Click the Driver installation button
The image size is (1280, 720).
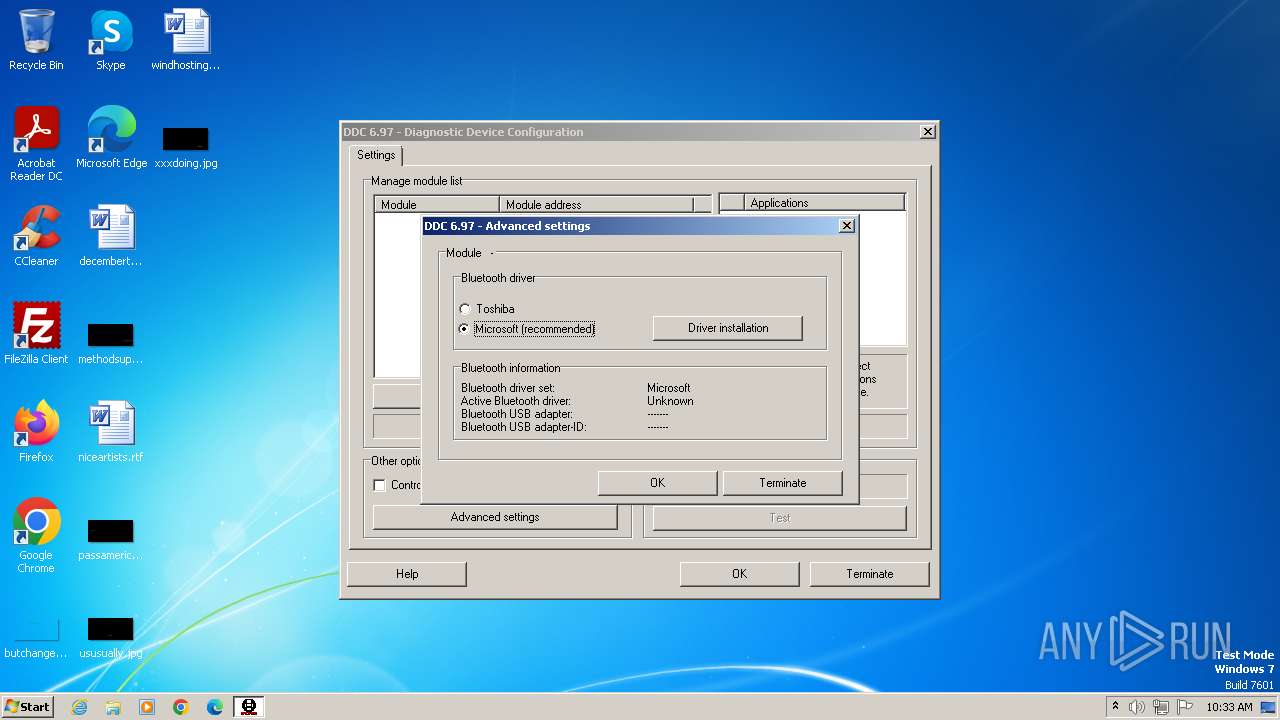728,328
